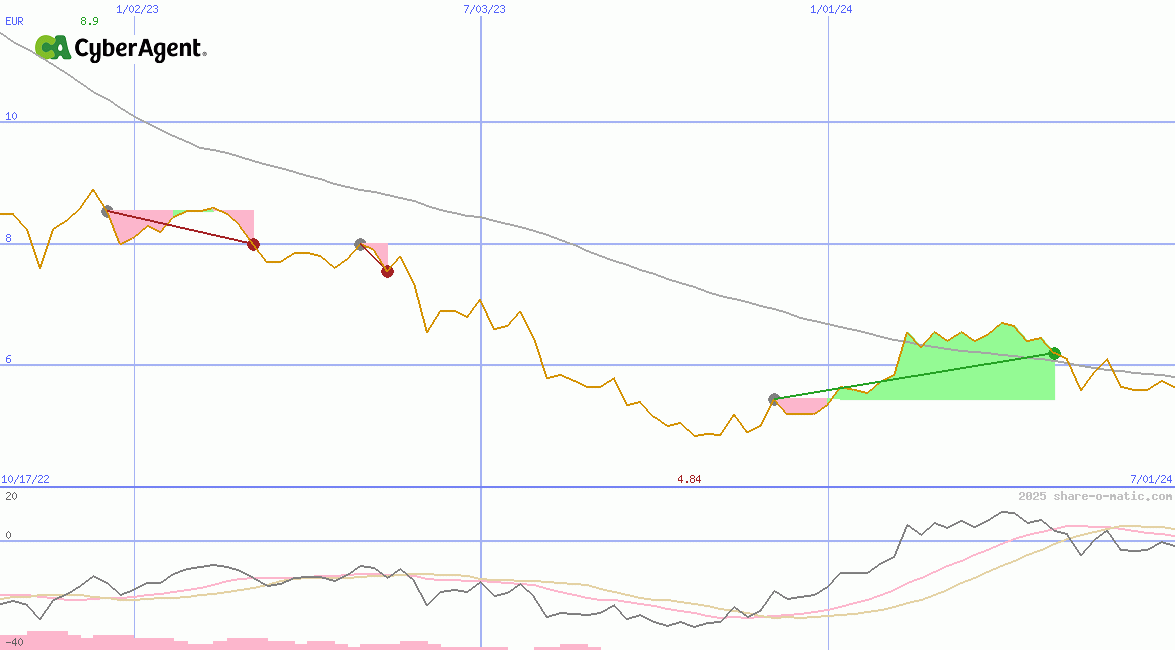Click the grey entry marker of the first trade
Viewport: 1175px width, 650px height.
click(107, 211)
